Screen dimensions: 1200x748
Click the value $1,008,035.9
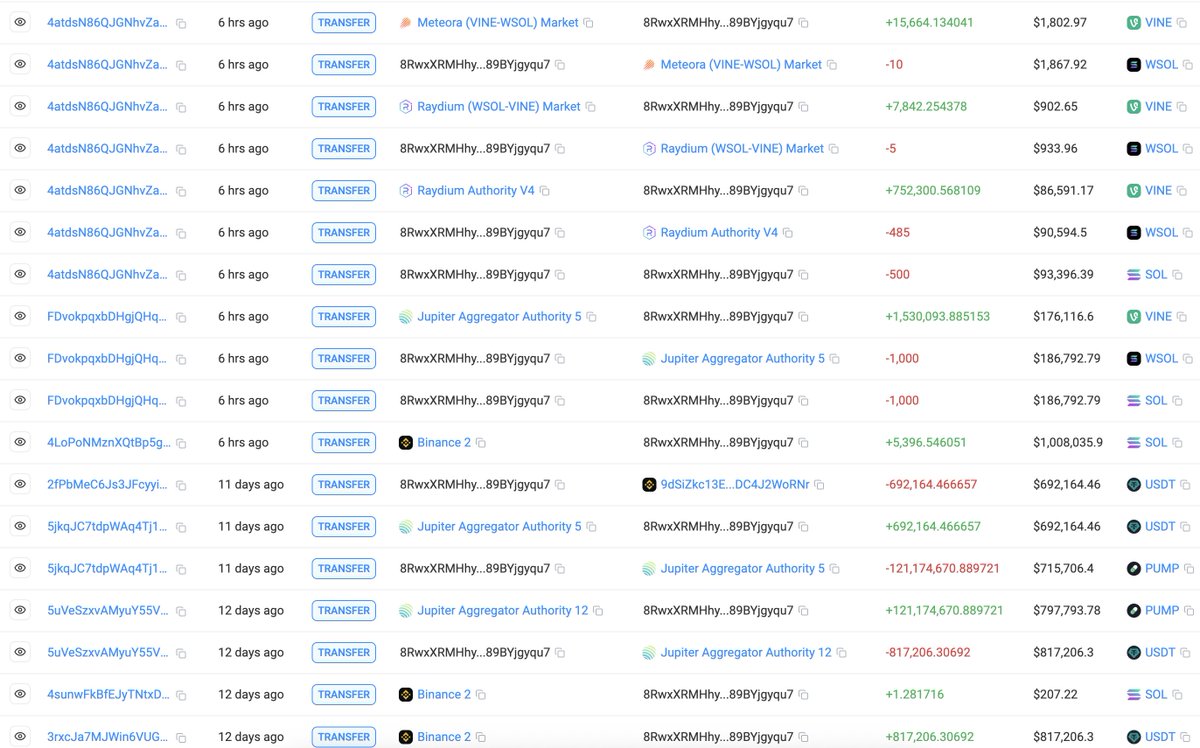(1068, 442)
